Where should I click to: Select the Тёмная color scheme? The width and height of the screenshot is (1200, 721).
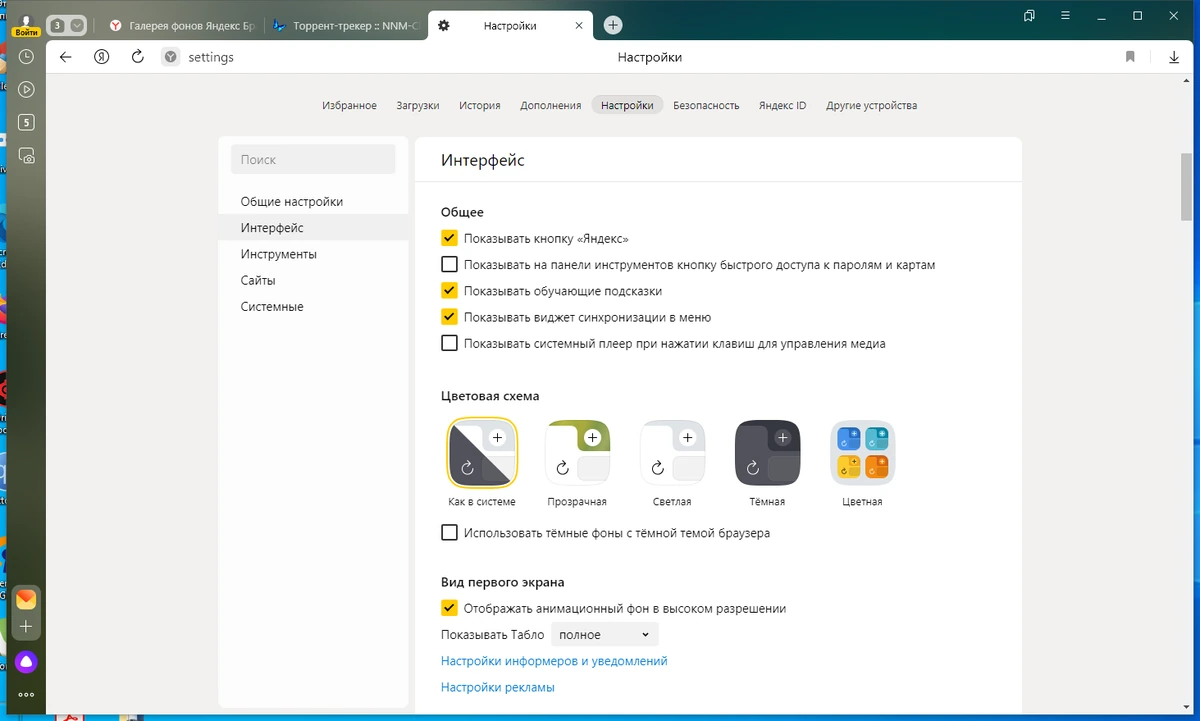click(767, 452)
